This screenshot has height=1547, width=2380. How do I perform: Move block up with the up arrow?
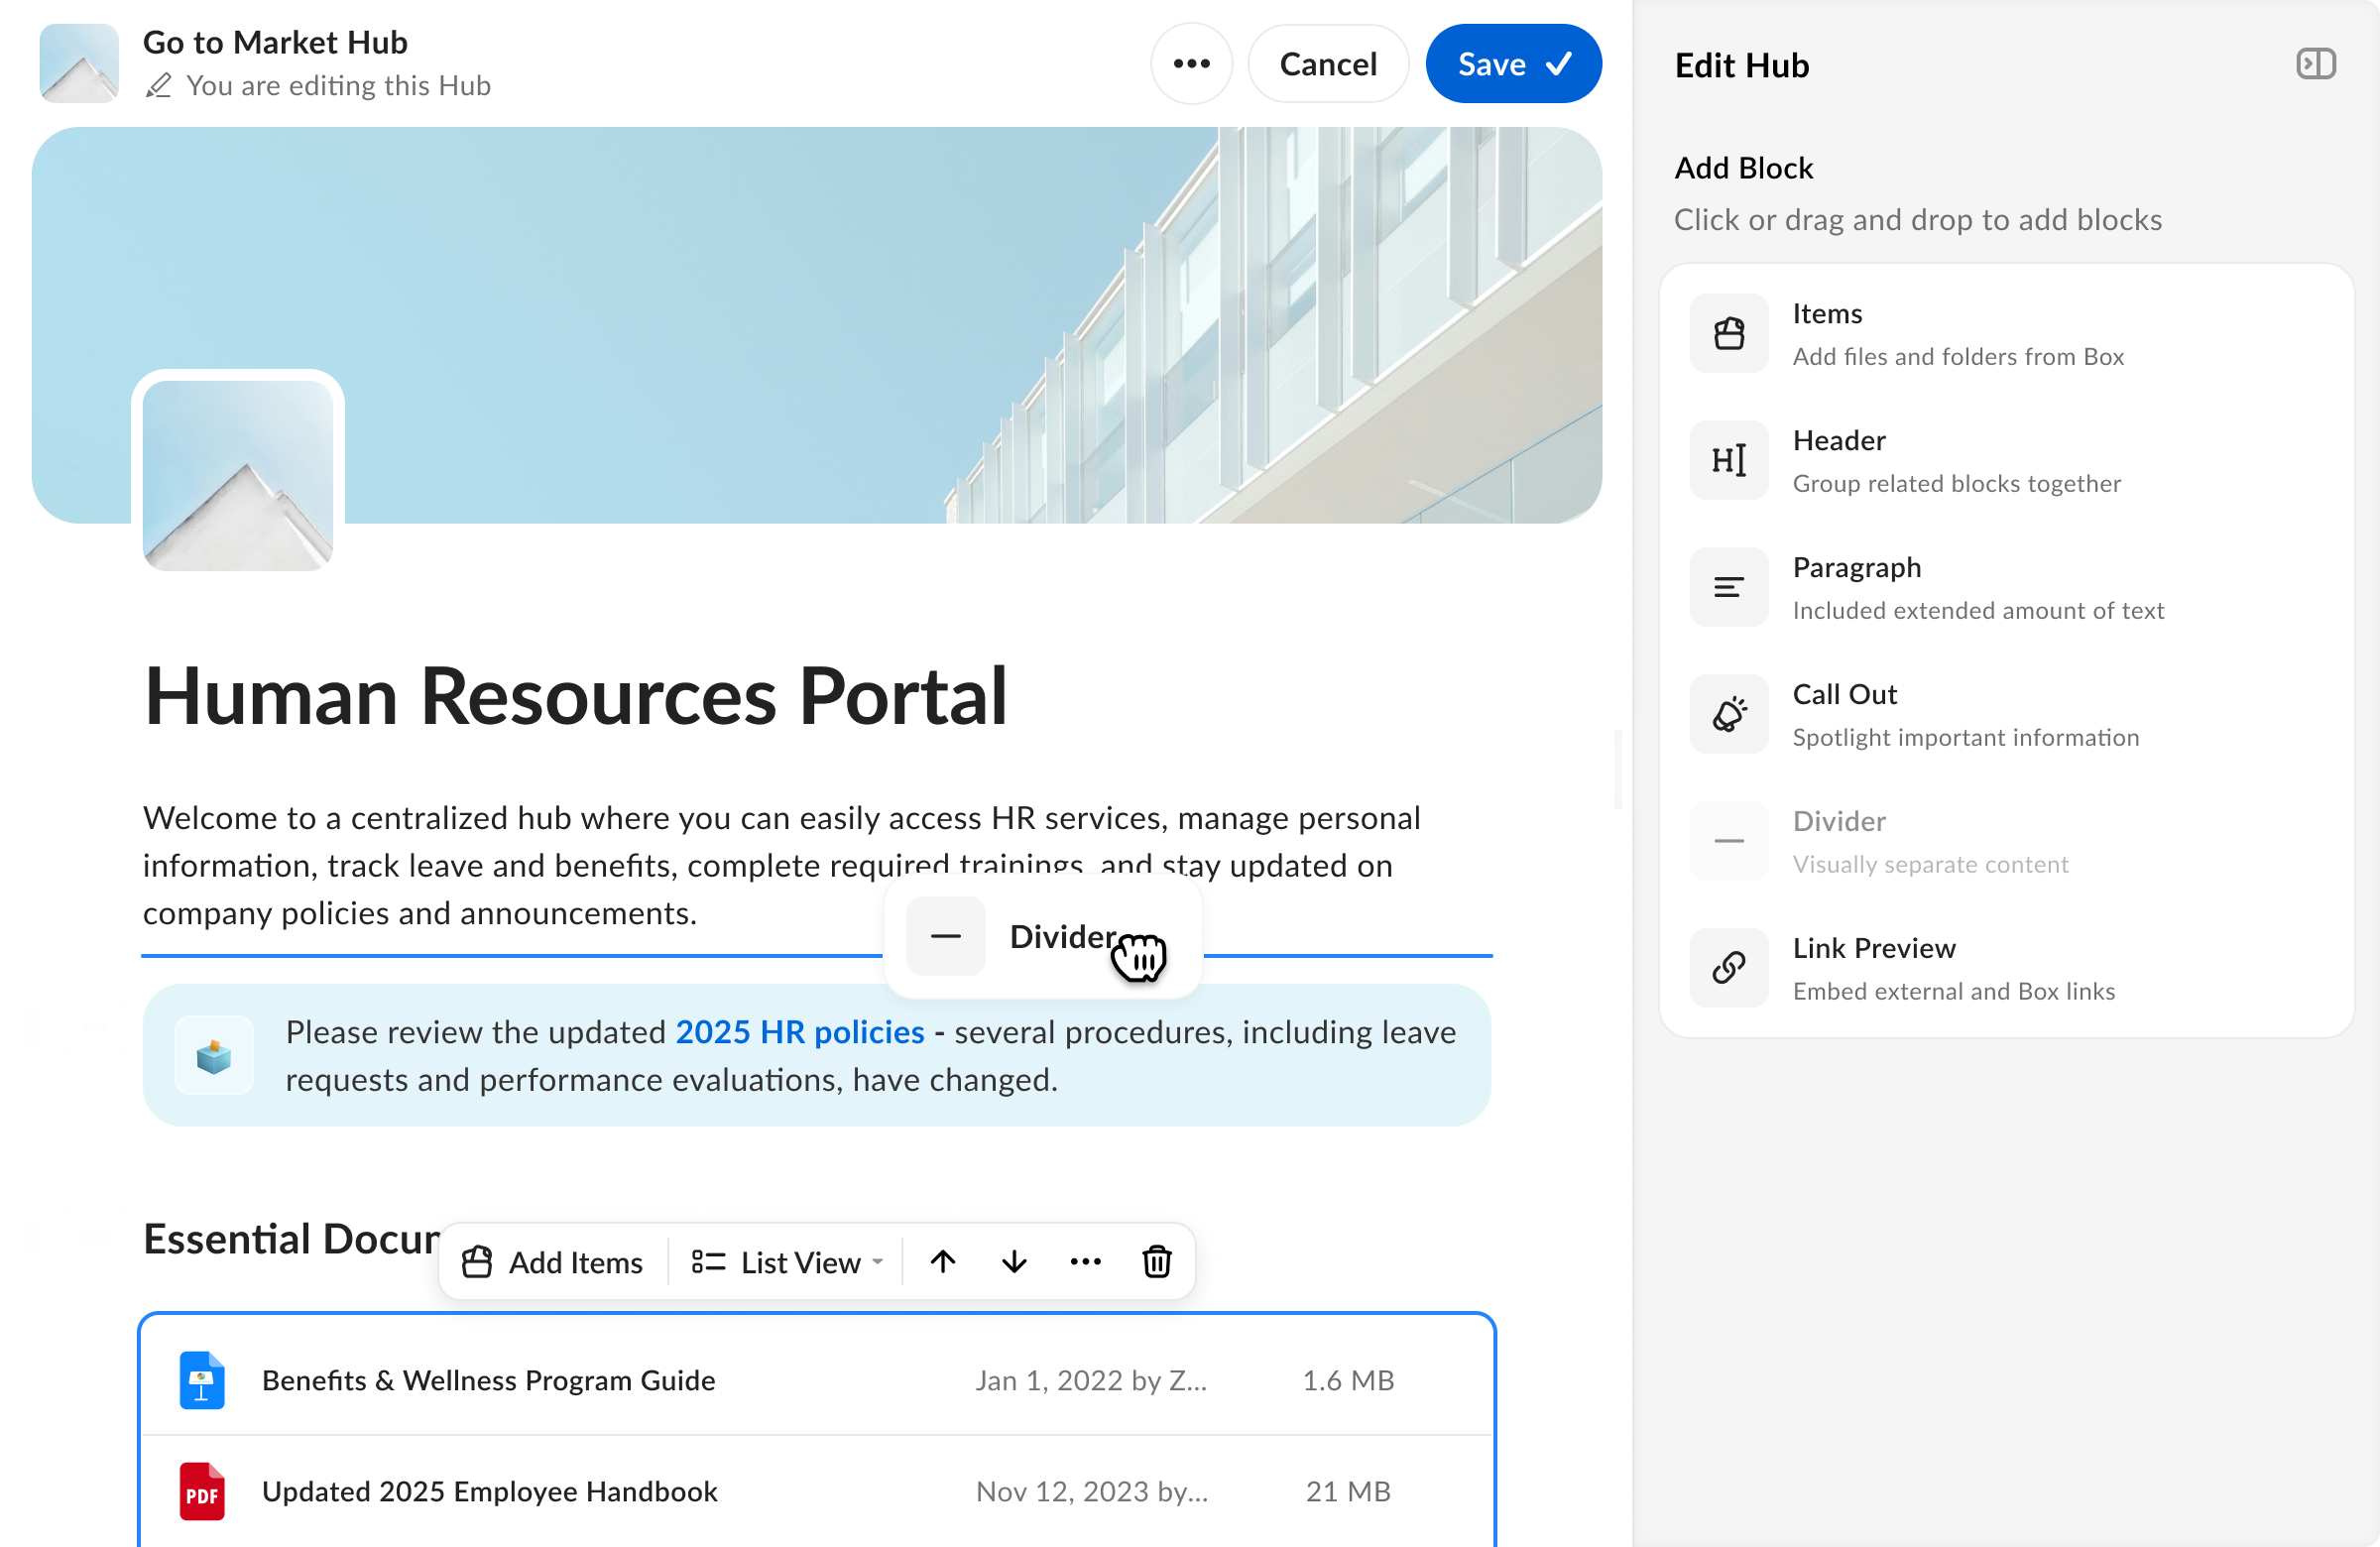point(943,1262)
